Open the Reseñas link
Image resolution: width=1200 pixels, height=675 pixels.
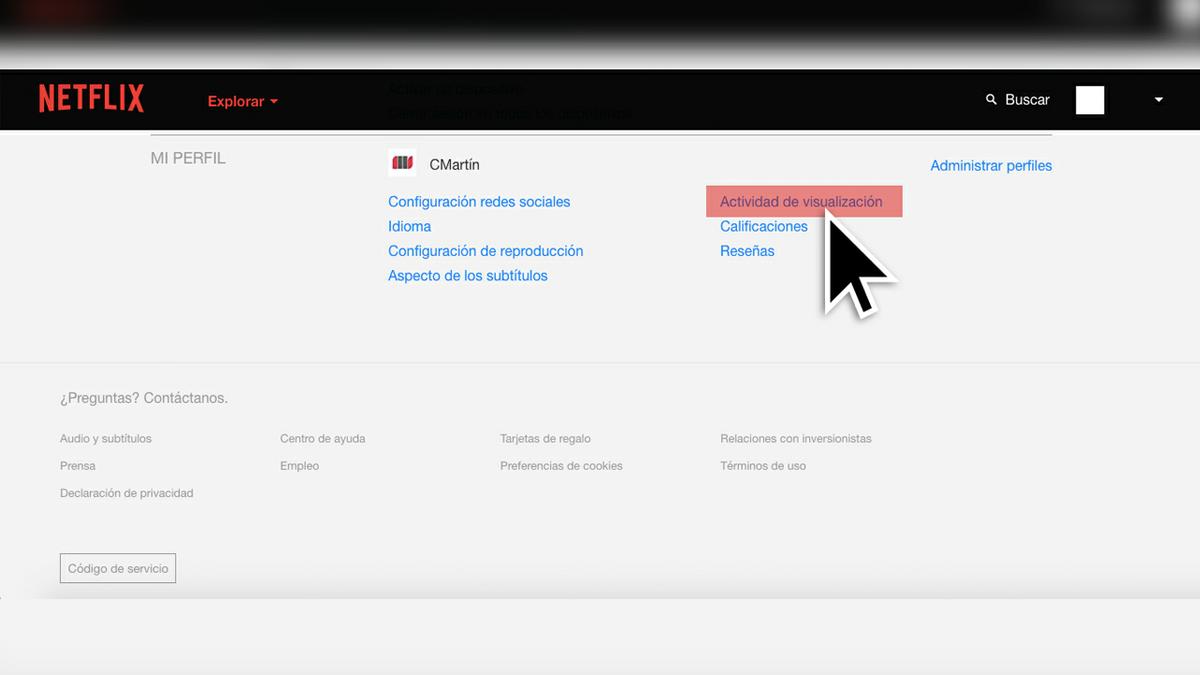click(x=746, y=251)
